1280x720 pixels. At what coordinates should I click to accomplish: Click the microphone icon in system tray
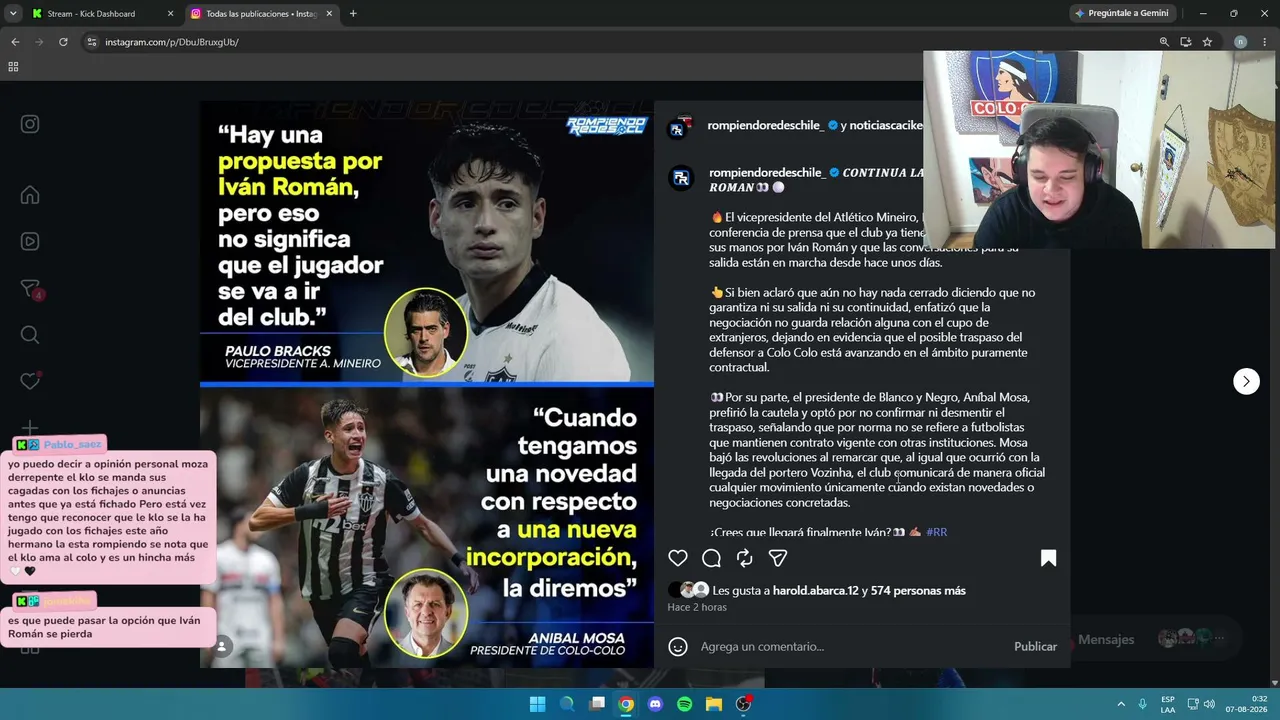click(1142, 704)
